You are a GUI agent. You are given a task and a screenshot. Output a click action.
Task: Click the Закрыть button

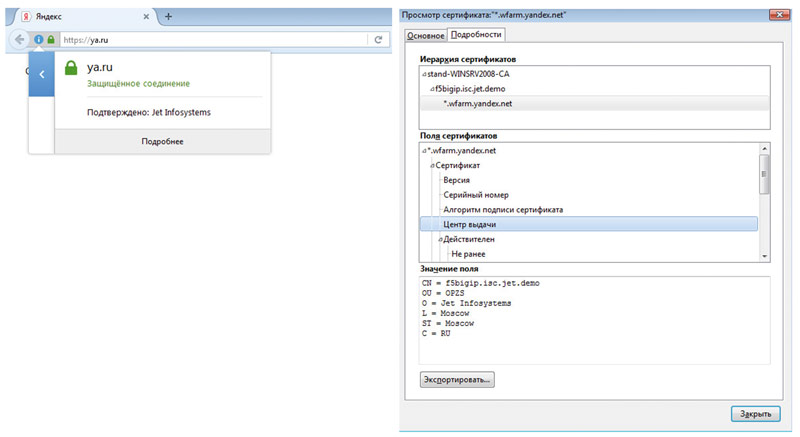coord(756,414)
